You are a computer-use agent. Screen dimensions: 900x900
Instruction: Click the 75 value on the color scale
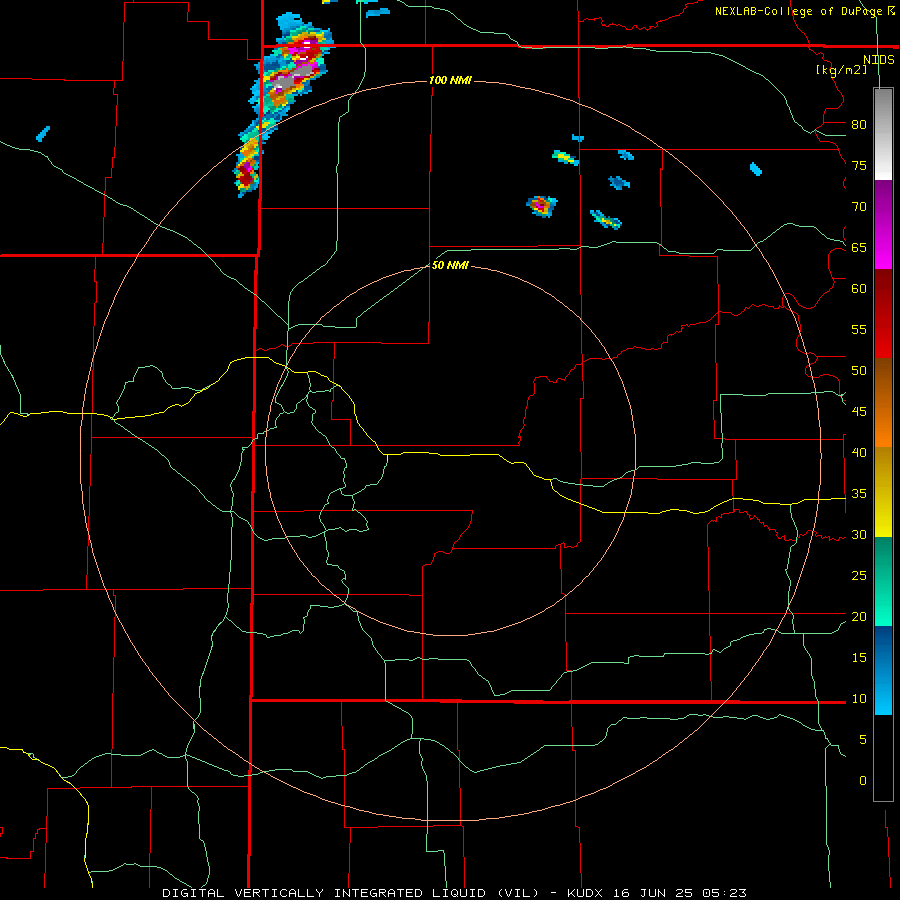(x=859, y=165)
